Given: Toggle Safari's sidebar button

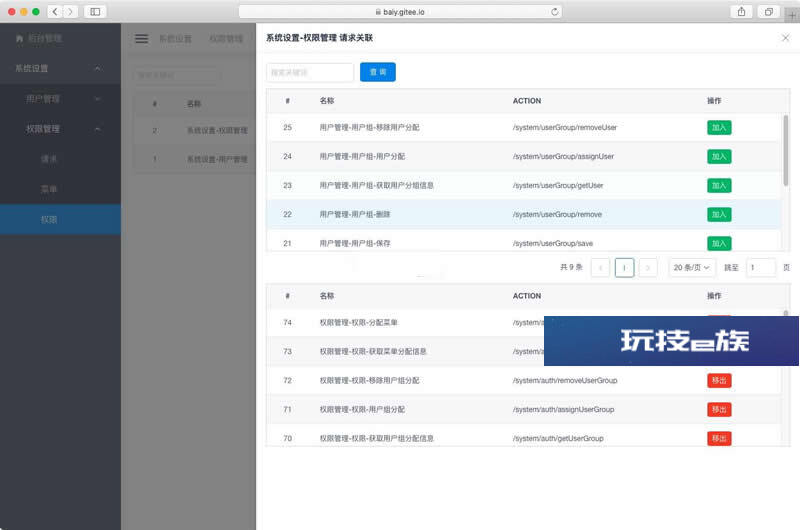Looking at the screenshot, I should click(95, 11).
